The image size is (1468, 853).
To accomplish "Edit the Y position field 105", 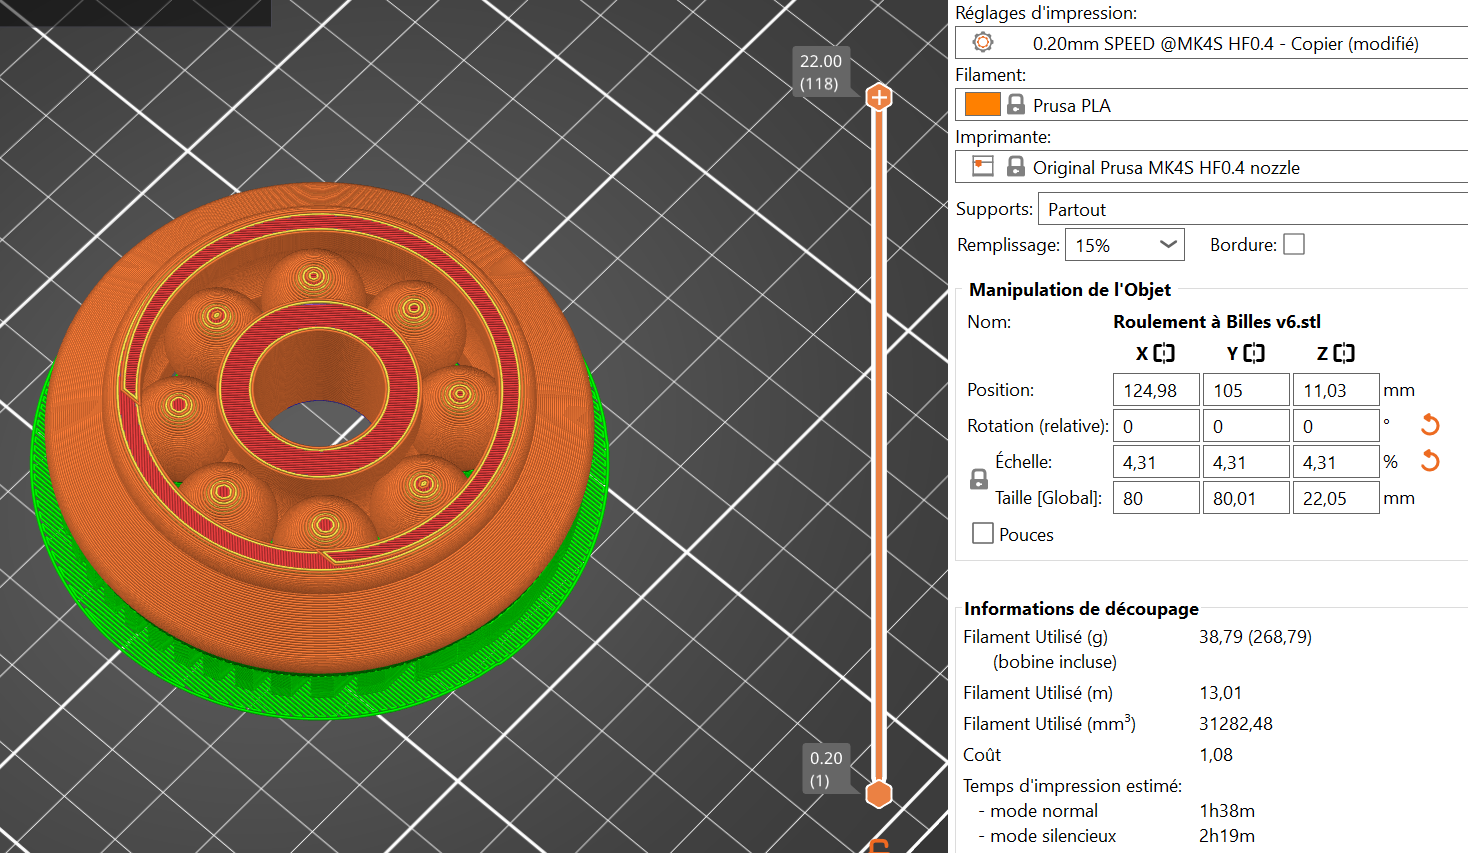I will pyautogui.click(x=1246, y=390).
